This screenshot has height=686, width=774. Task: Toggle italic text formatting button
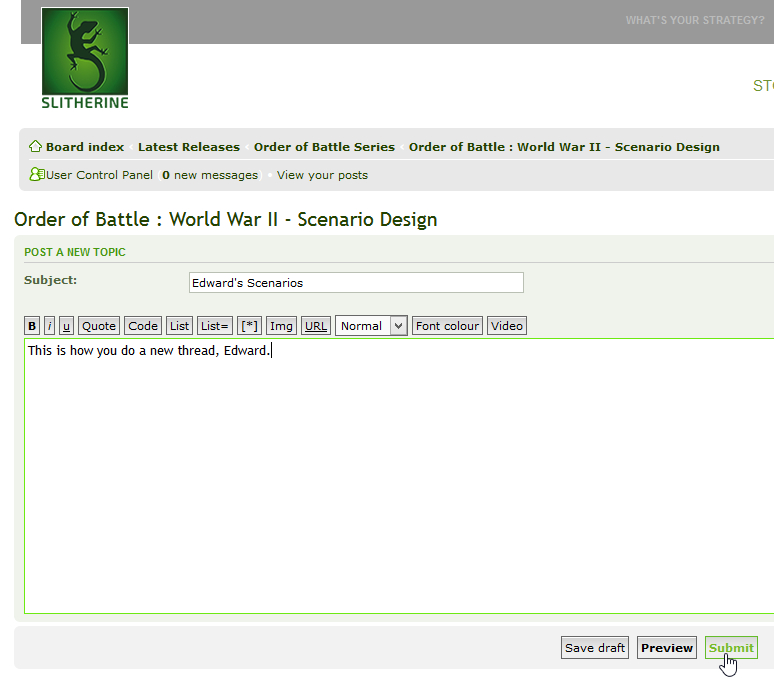pos(49,326)
